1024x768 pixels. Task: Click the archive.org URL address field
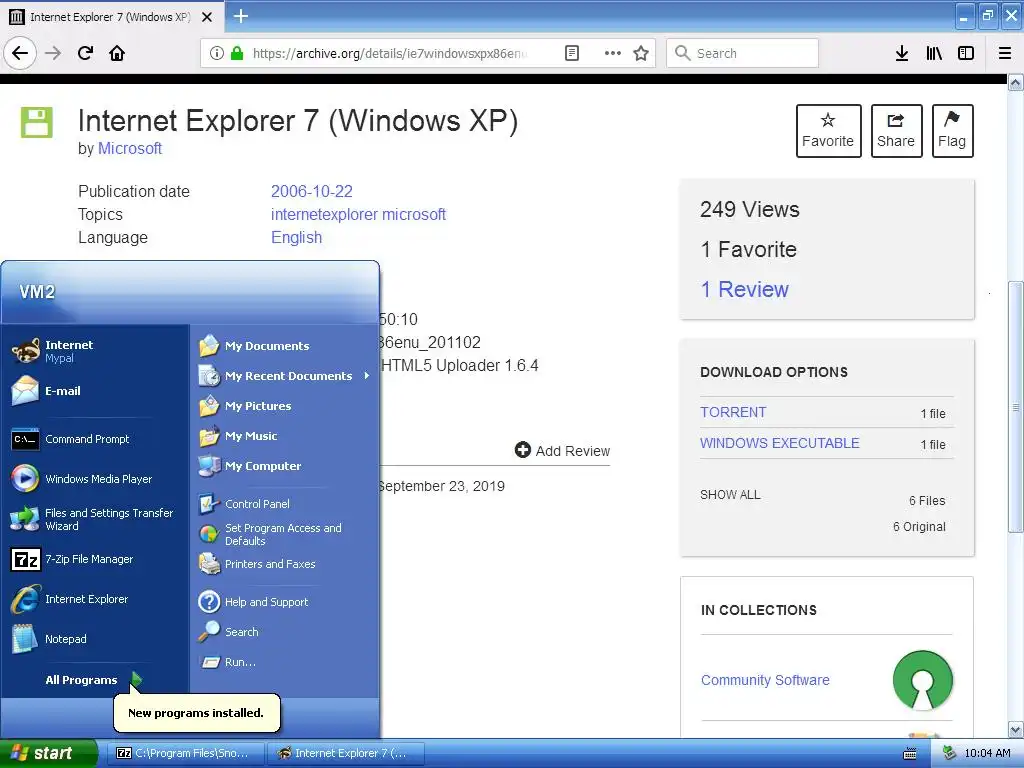tap(390, 53)
